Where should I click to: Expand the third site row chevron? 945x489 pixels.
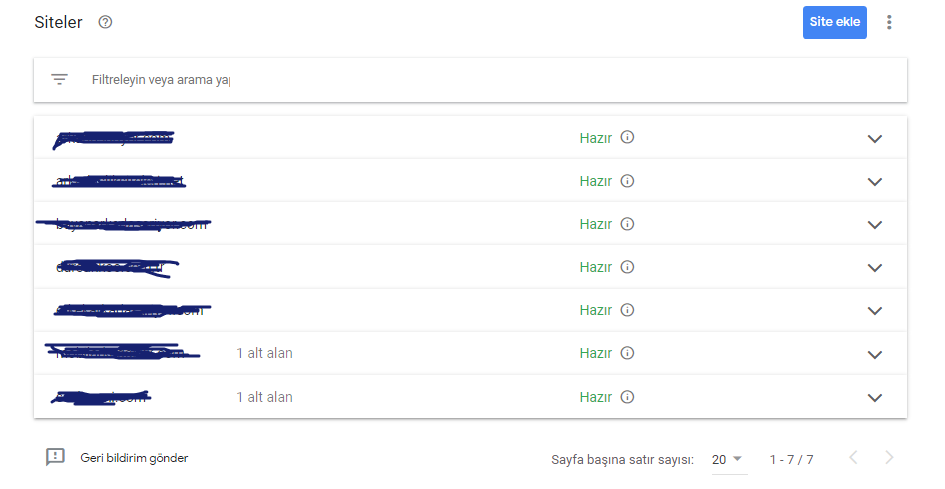[x=874, y=225]
